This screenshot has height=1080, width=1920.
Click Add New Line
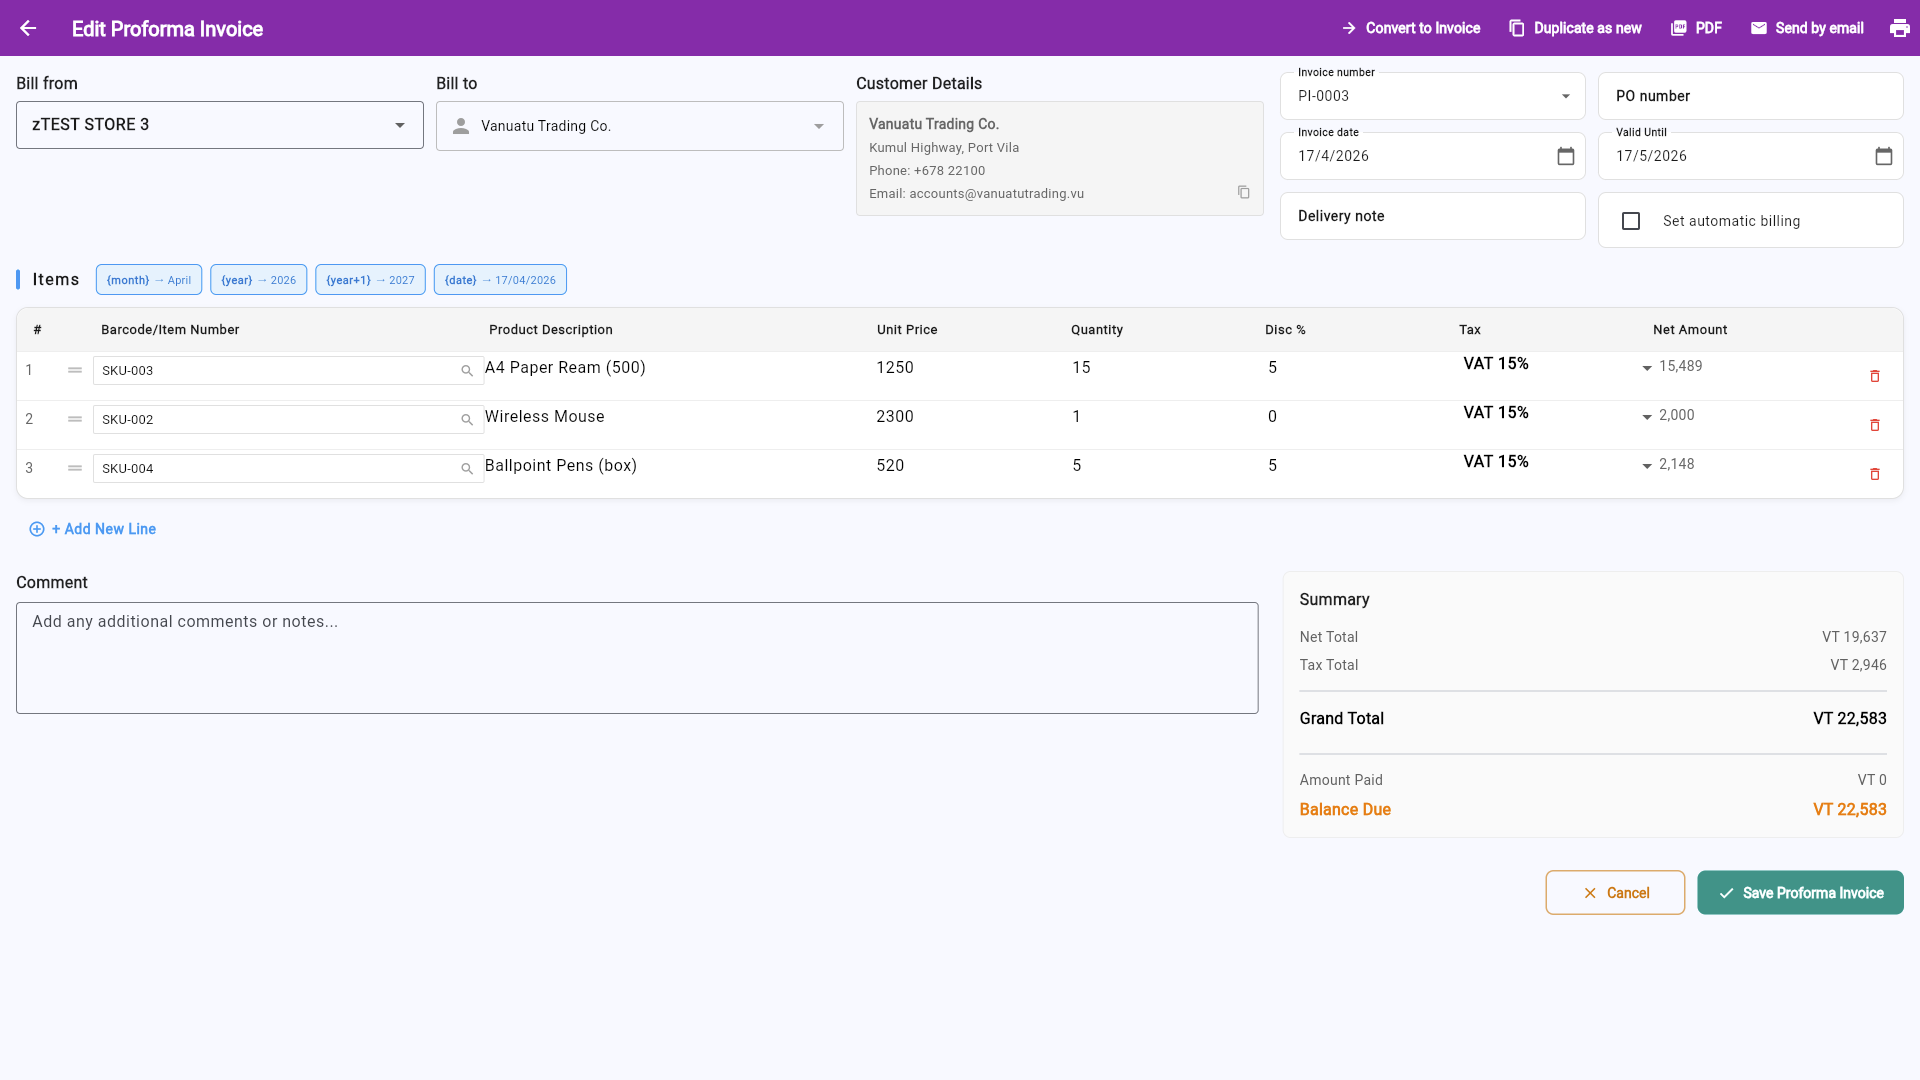point(93,529)
